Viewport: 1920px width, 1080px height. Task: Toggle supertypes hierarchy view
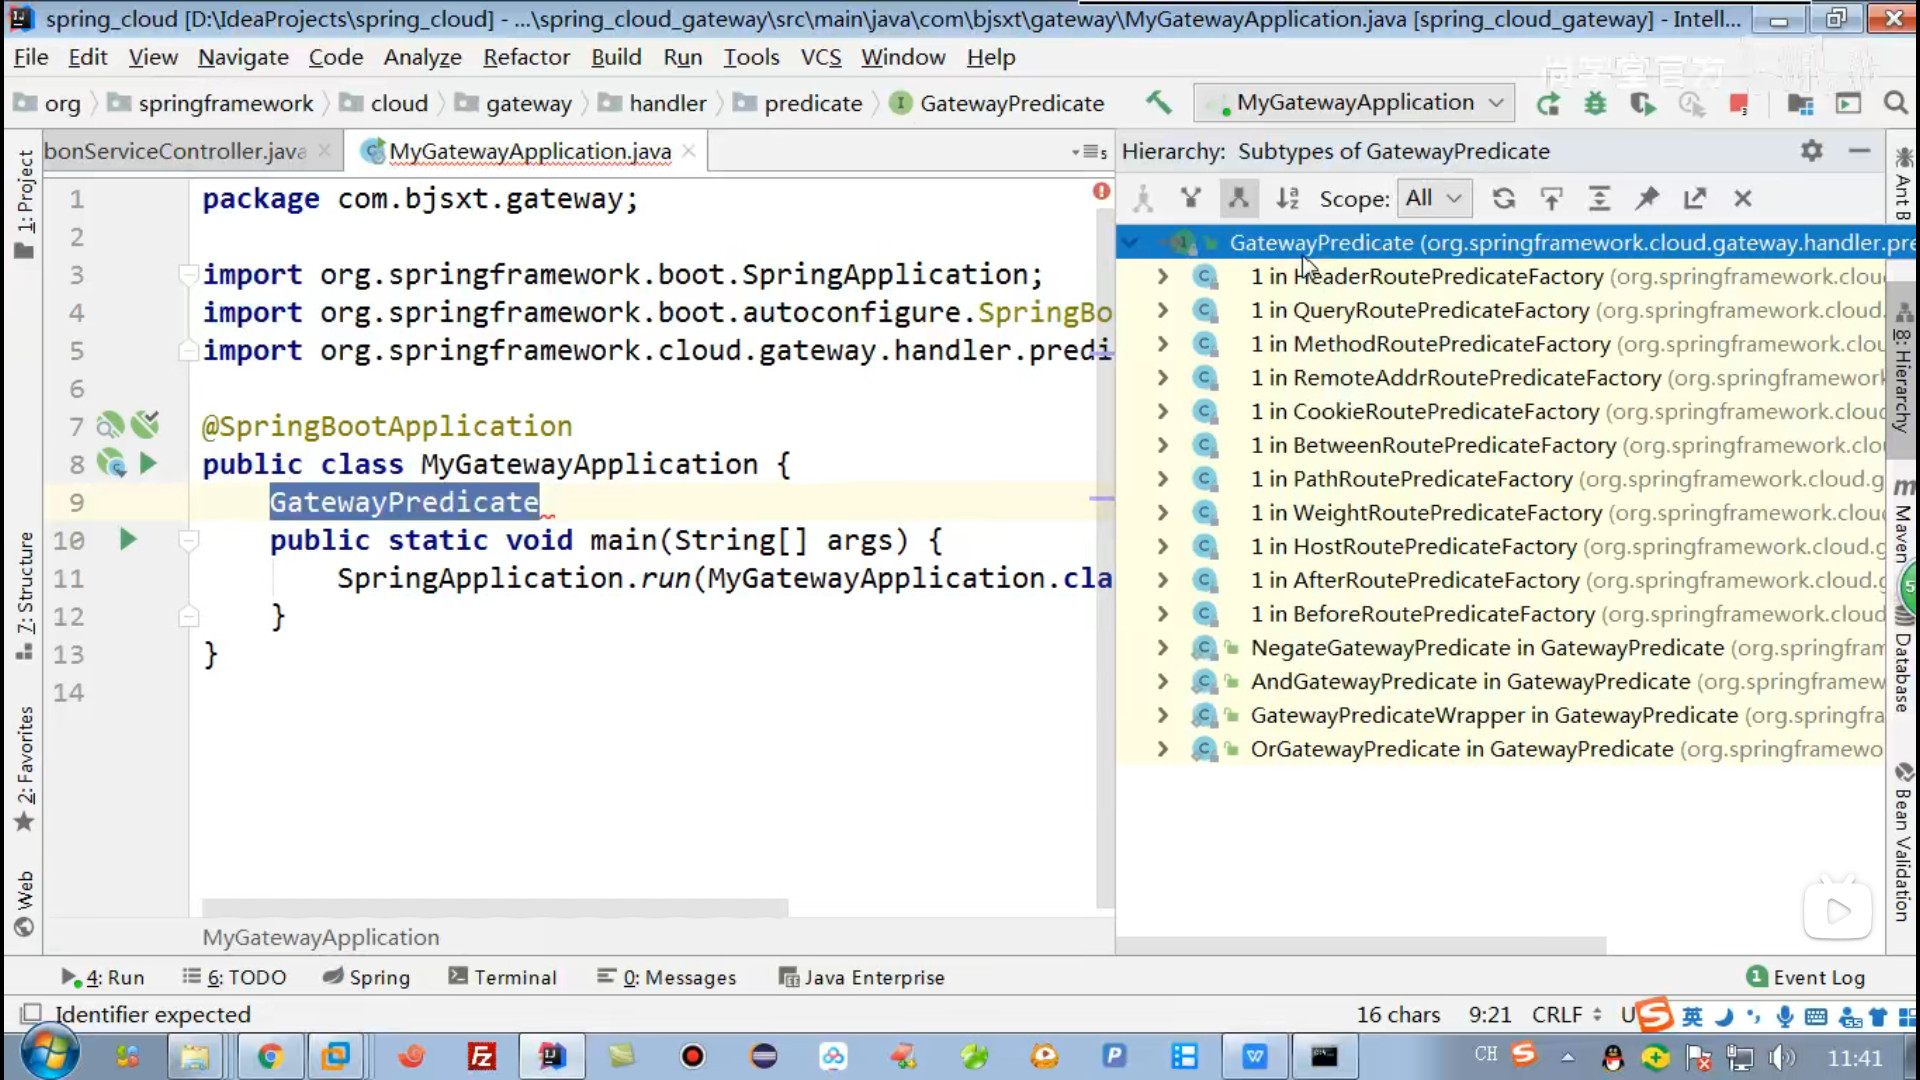1190,199
